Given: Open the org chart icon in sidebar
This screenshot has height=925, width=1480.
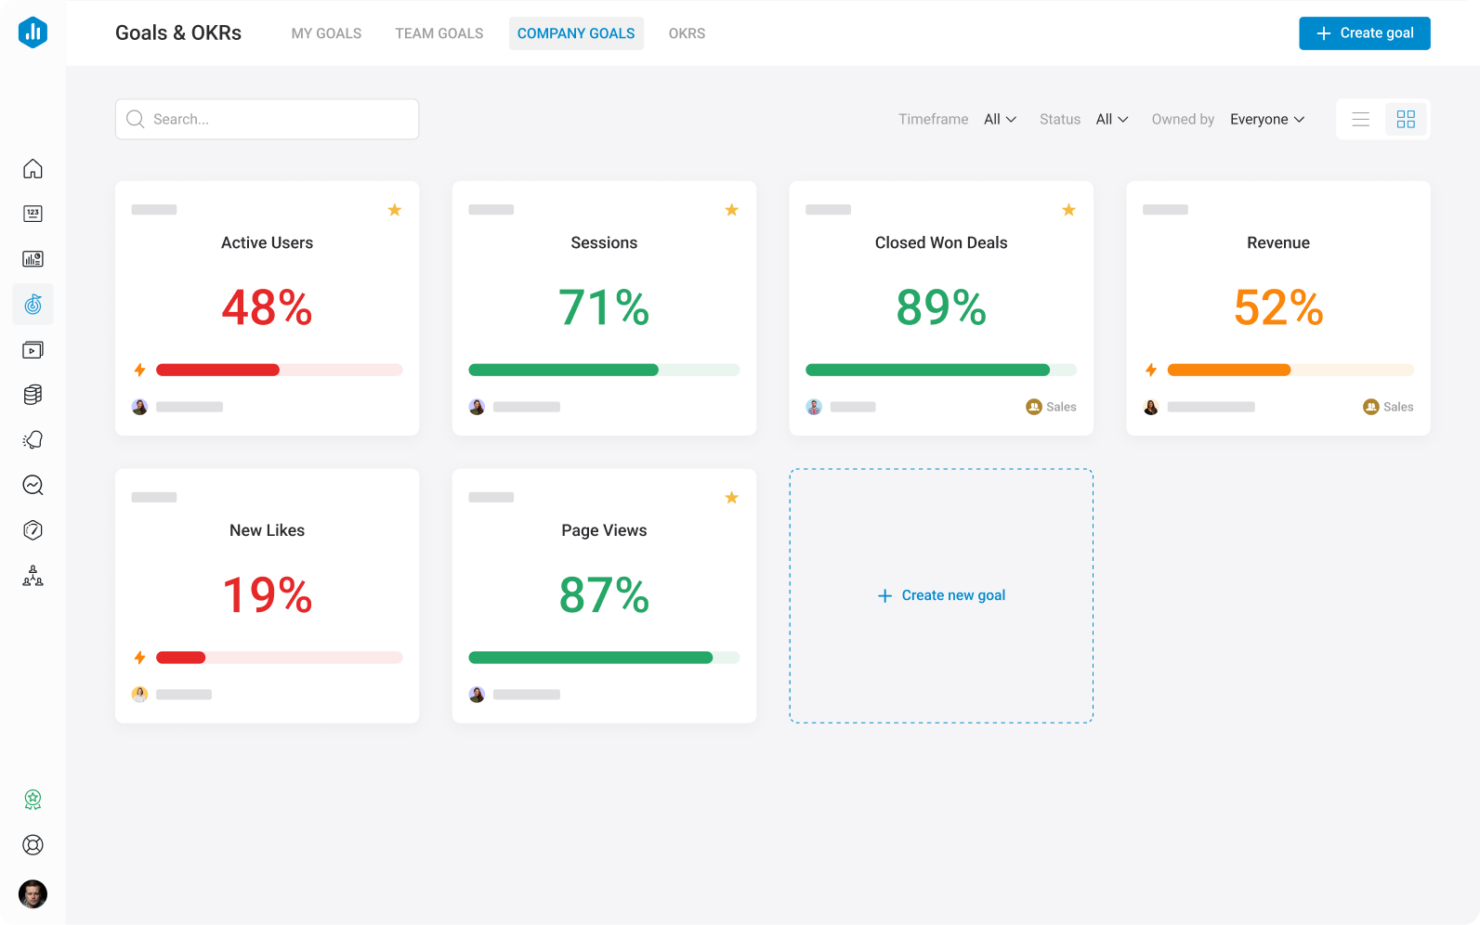Looking at the screenshot, I should [x=33, y=575].
